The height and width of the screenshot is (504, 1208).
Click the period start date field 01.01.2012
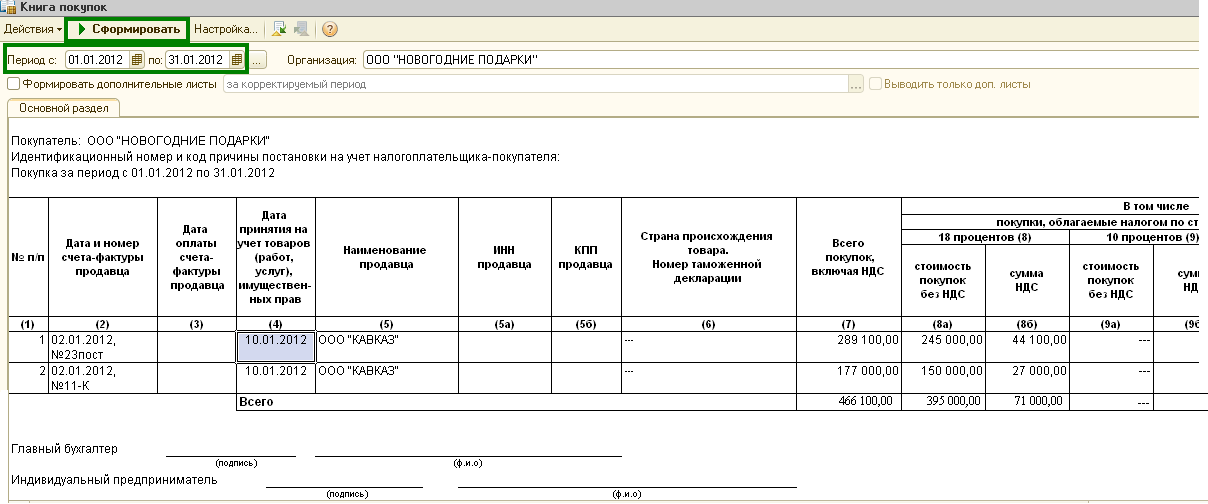(x=98, y=60)
